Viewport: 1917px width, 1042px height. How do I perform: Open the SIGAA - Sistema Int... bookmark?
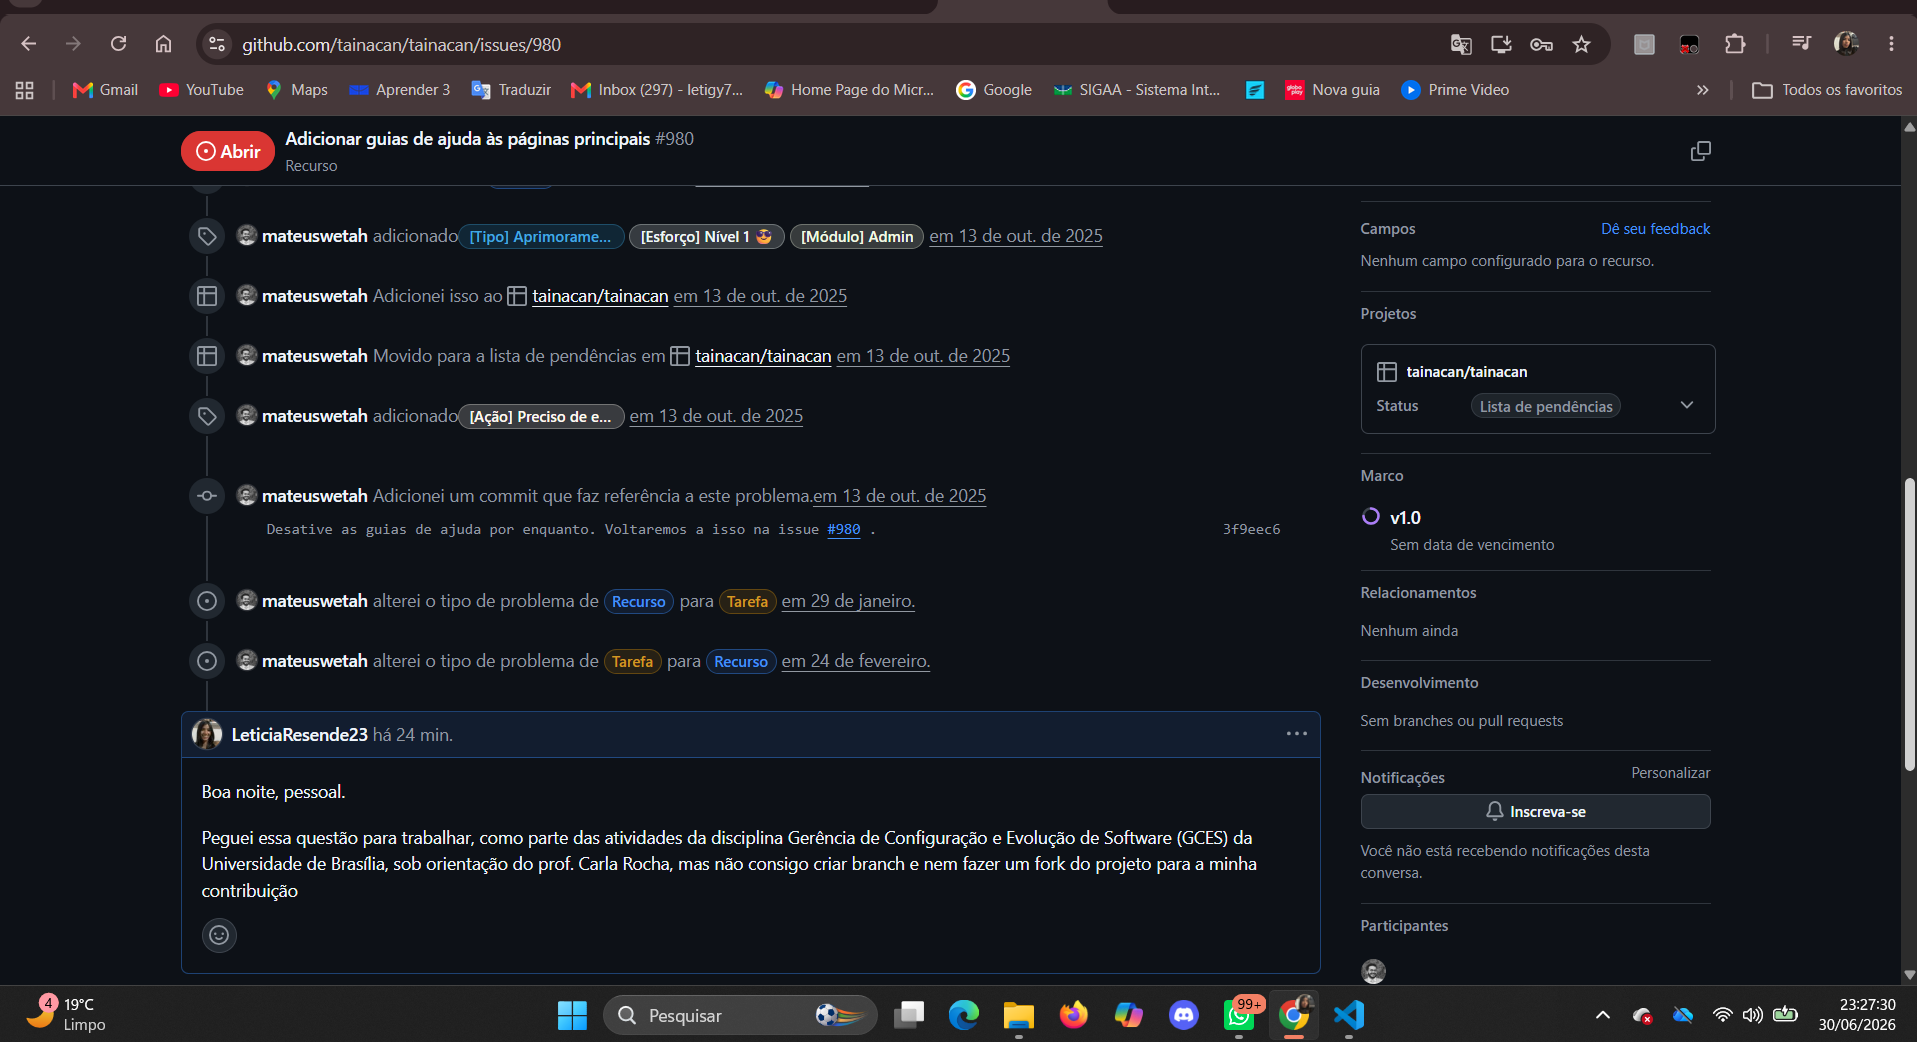tap(1137, 90)
